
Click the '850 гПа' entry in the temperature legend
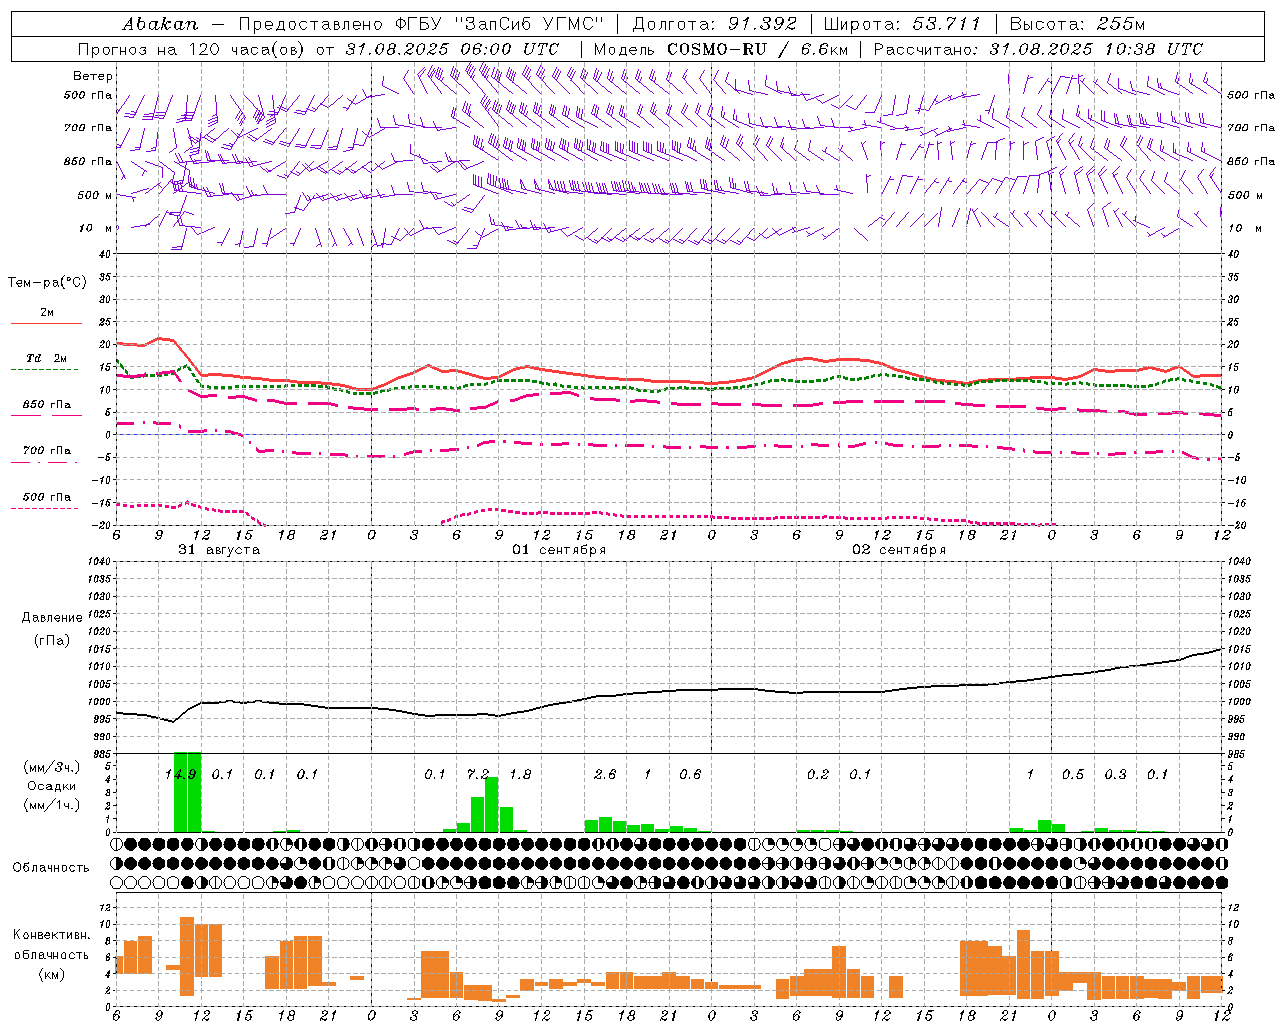click(x=47, y=405)
